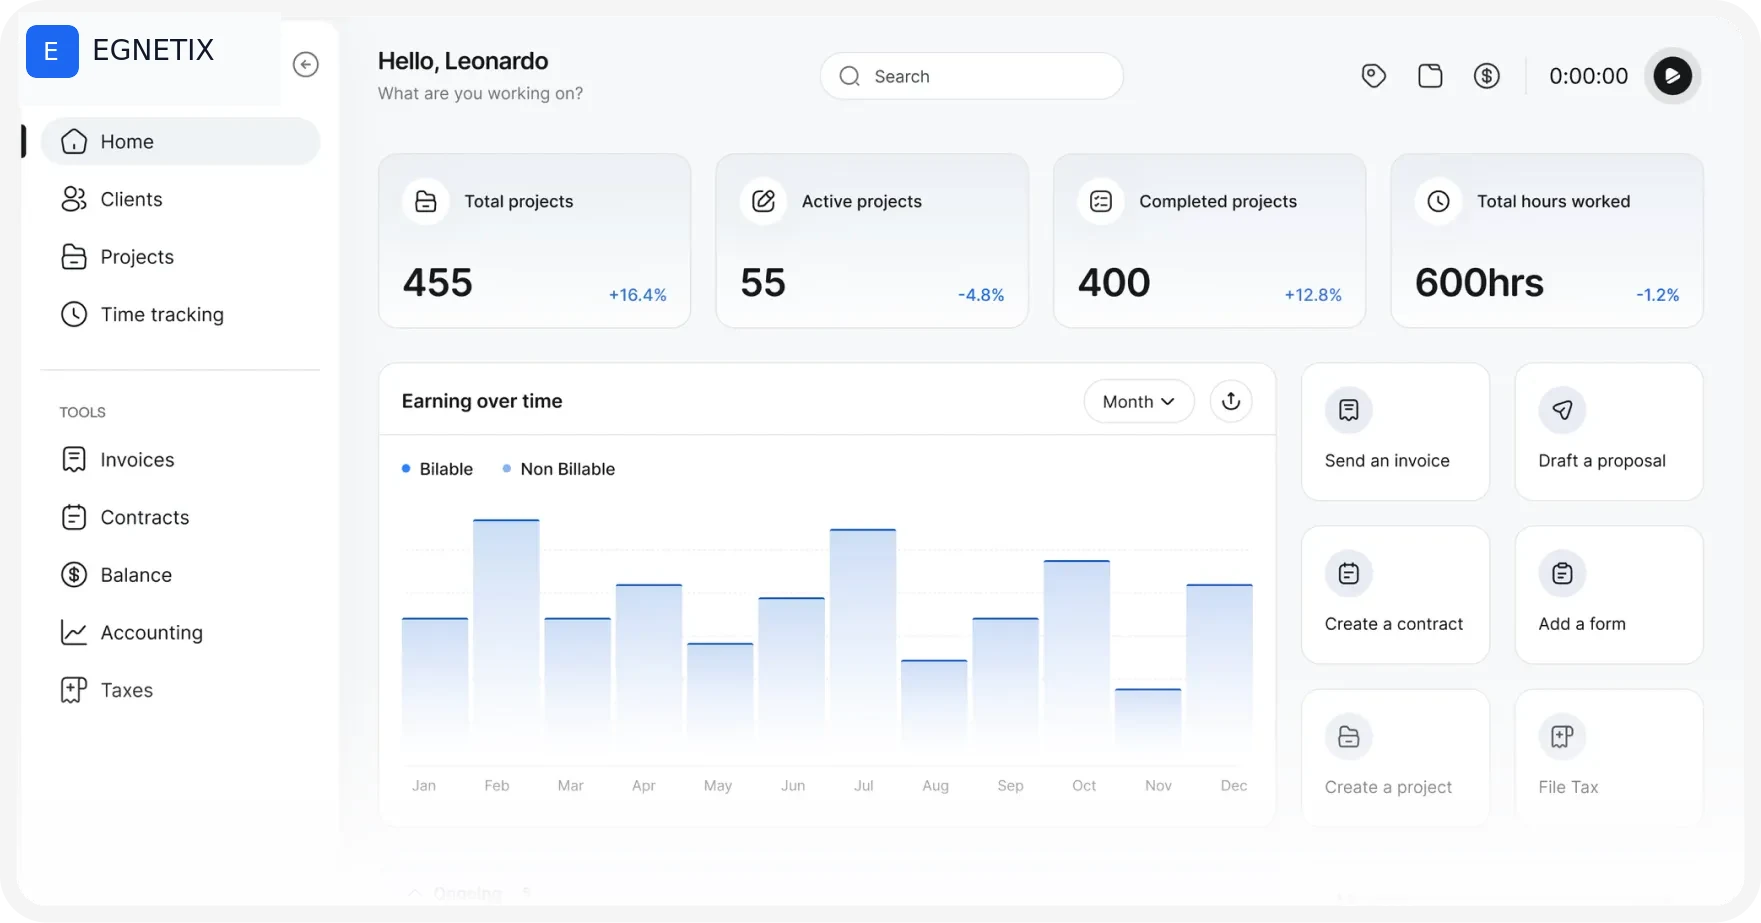Click the Earning over time heading
The image size is (1761, 923).
[x=482, y=401]
